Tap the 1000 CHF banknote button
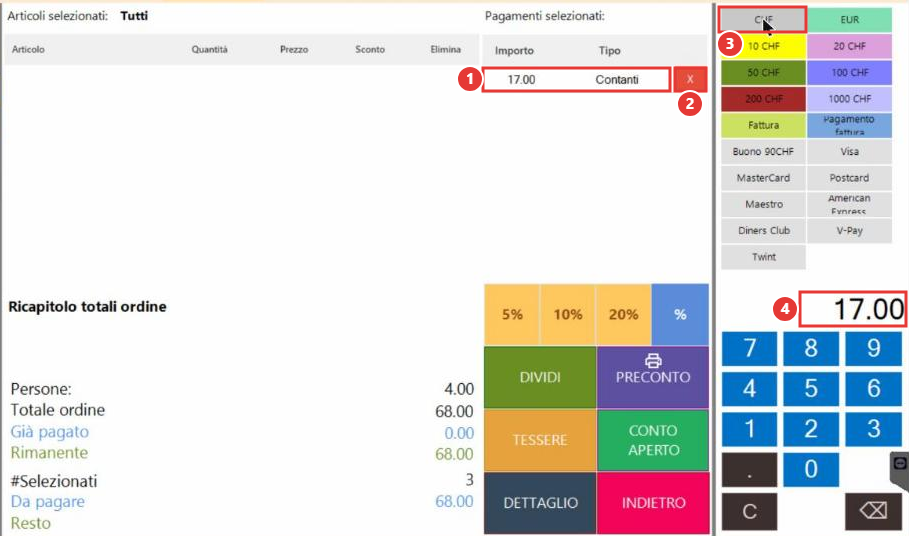The image size is (909, 536). pos(849,99)
